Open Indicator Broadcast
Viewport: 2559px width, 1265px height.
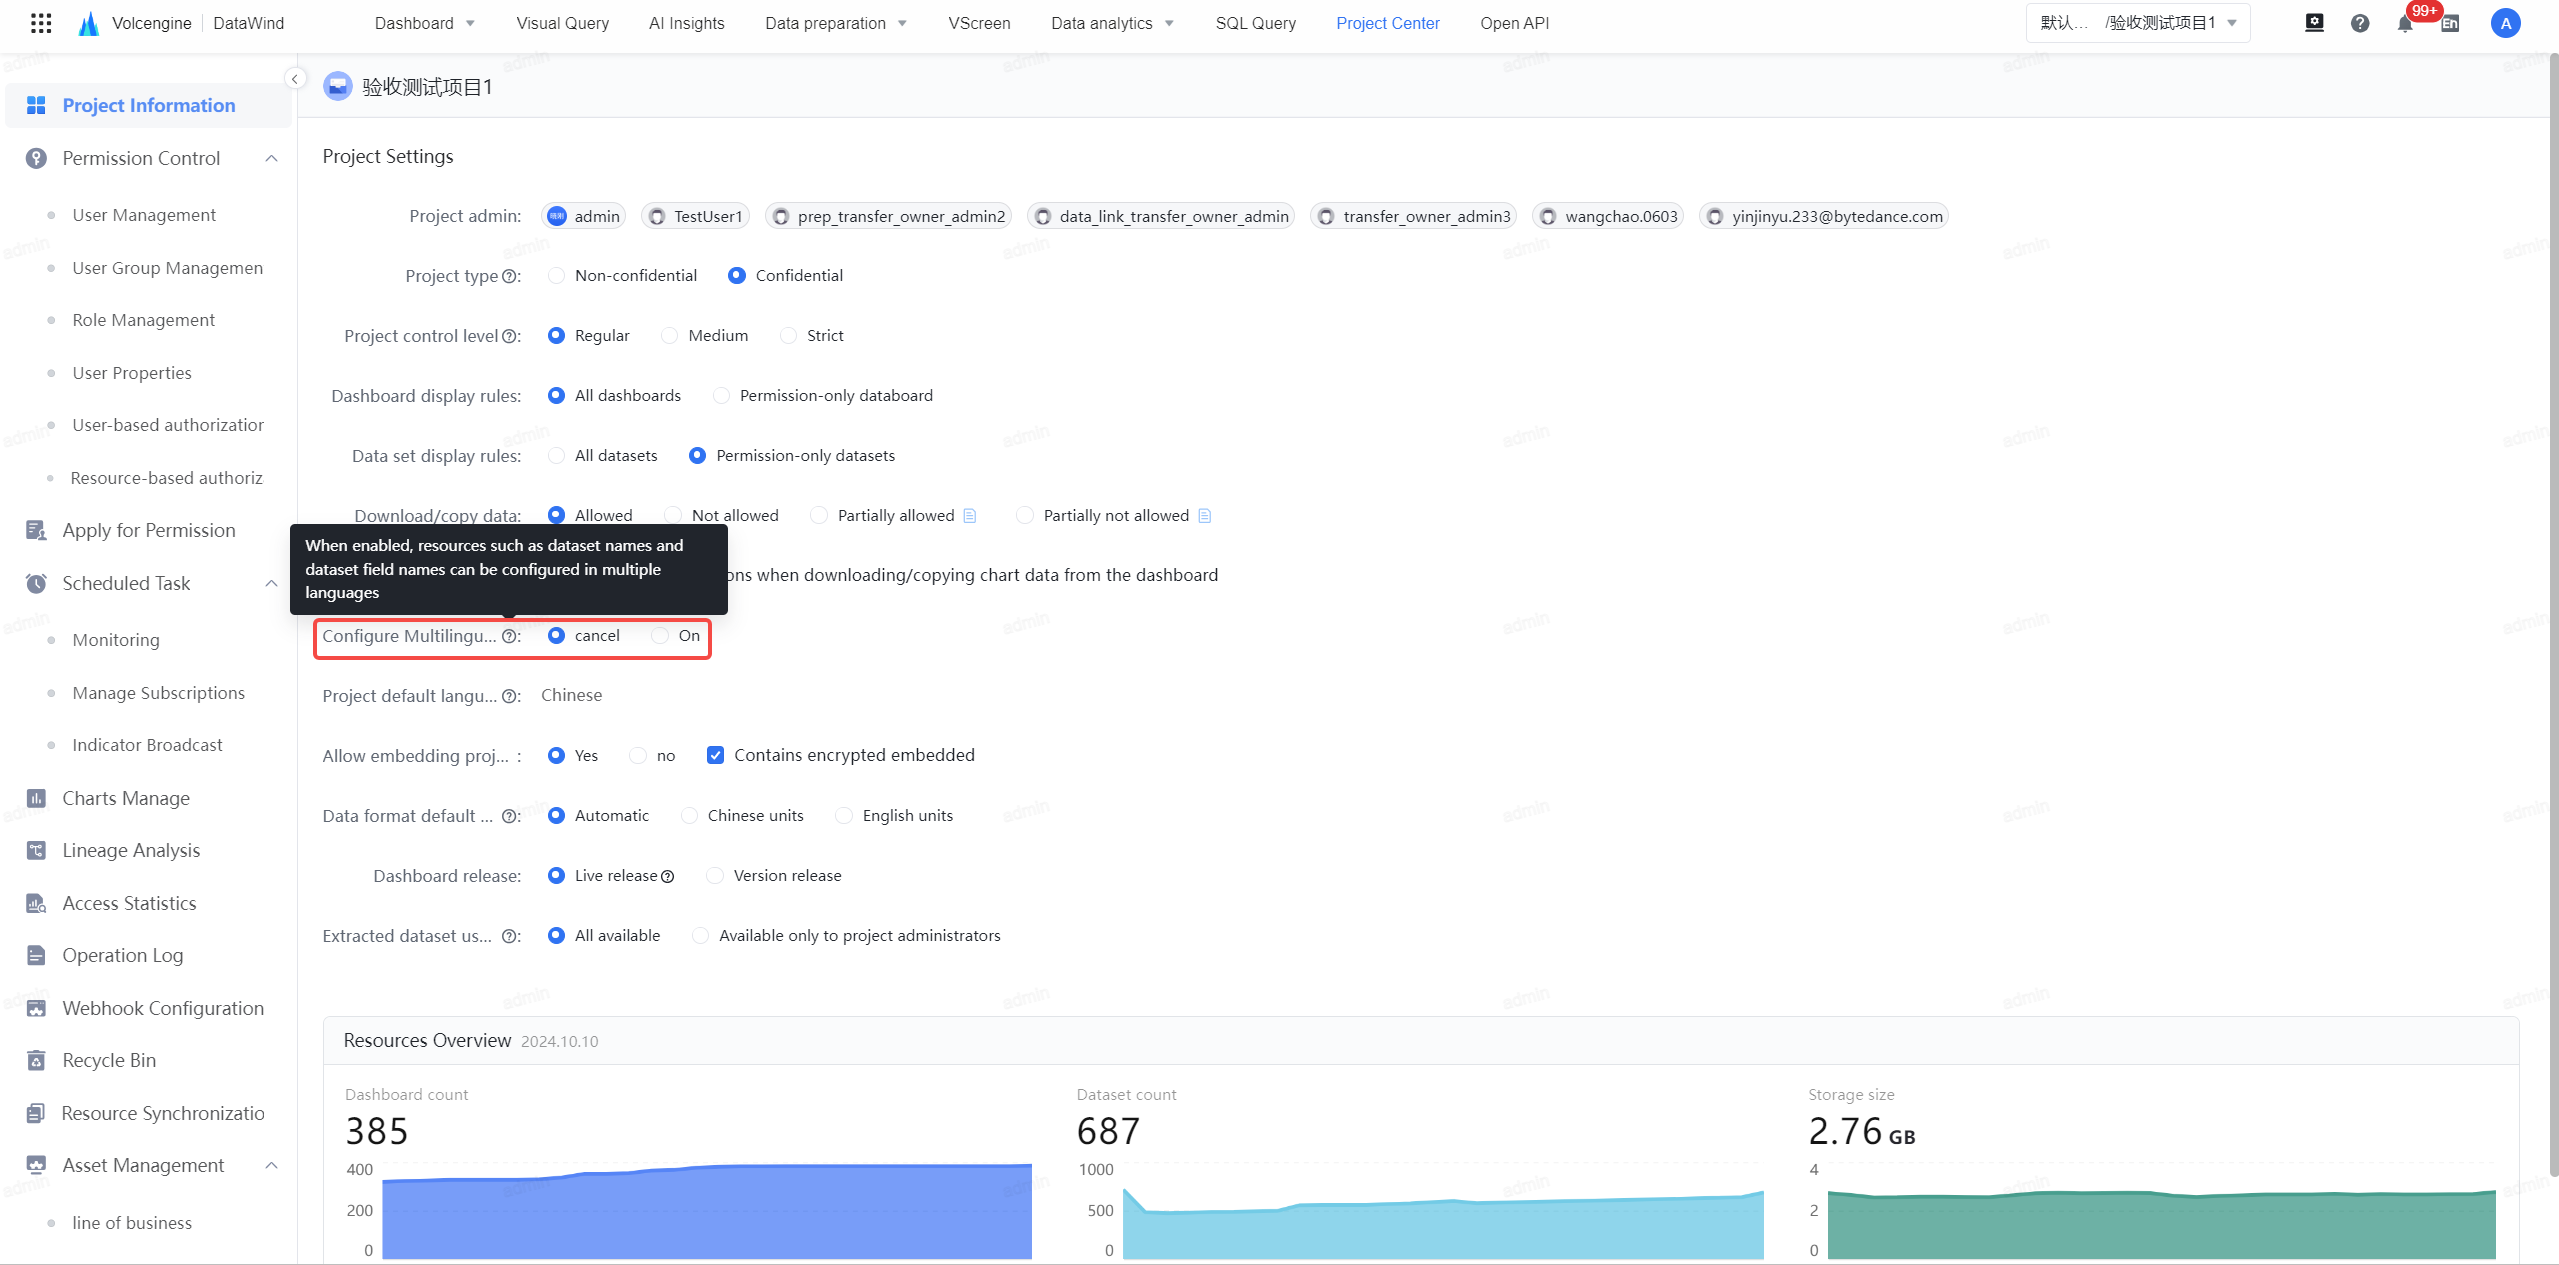pyautogui.click(x=147, y=745)
